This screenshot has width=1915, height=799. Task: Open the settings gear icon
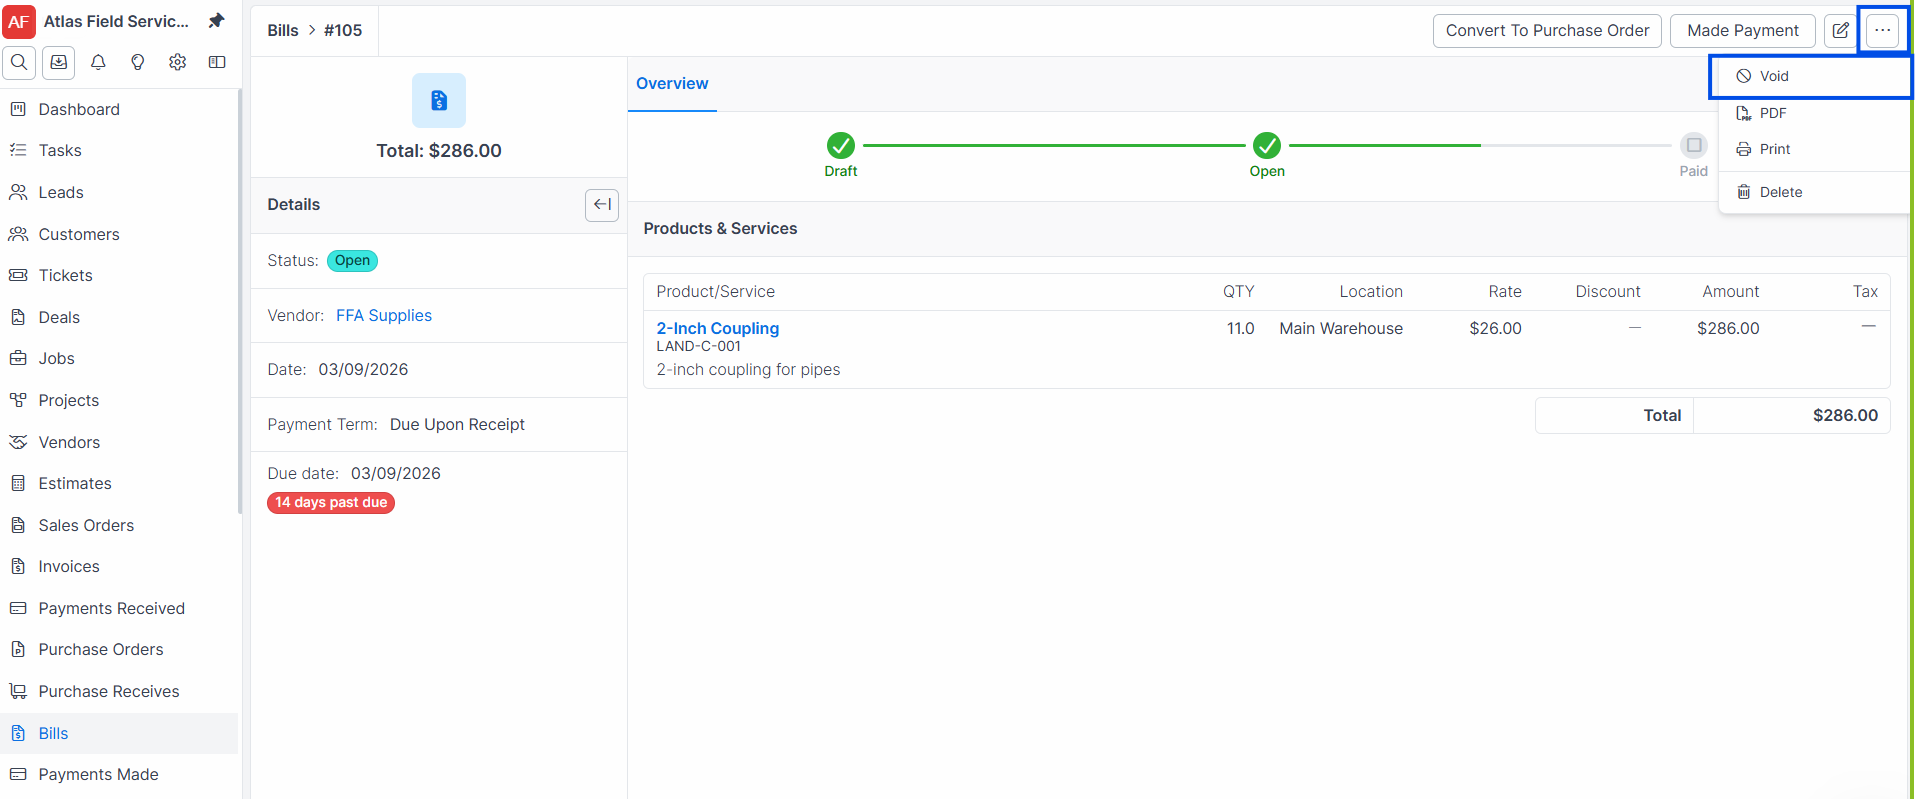177,62
